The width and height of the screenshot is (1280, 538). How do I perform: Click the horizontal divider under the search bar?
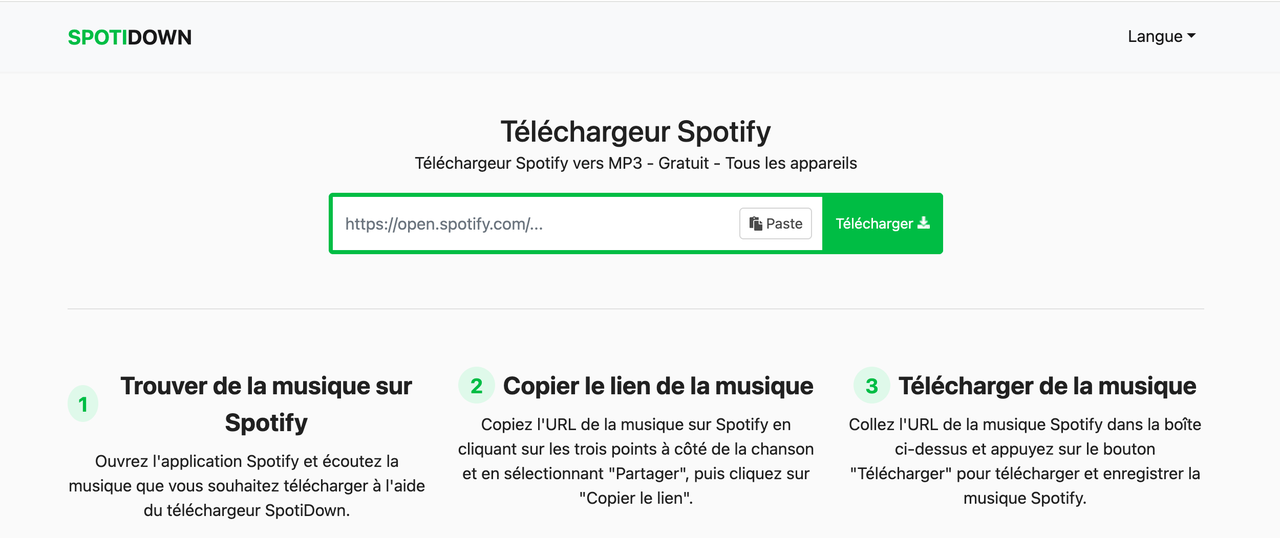[x=636, y=309]
